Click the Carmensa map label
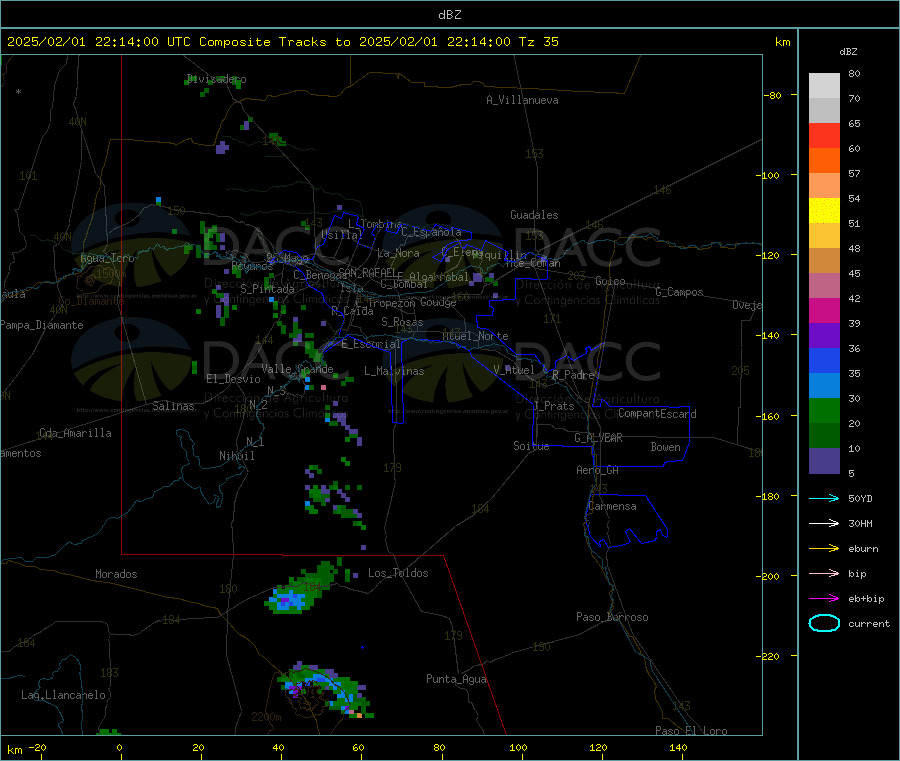This screenshot has width=900, height=761. tap(612, 506)
